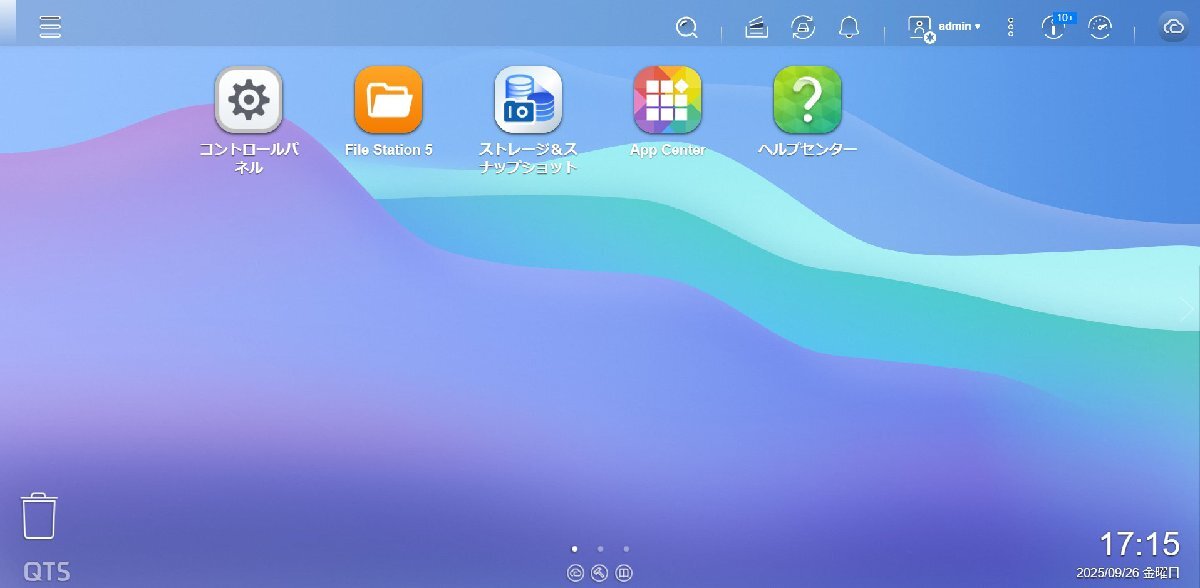Click the bottom feedback book circle icon
The height and width of the screenshot is (588, 1200).
(625, 573)
